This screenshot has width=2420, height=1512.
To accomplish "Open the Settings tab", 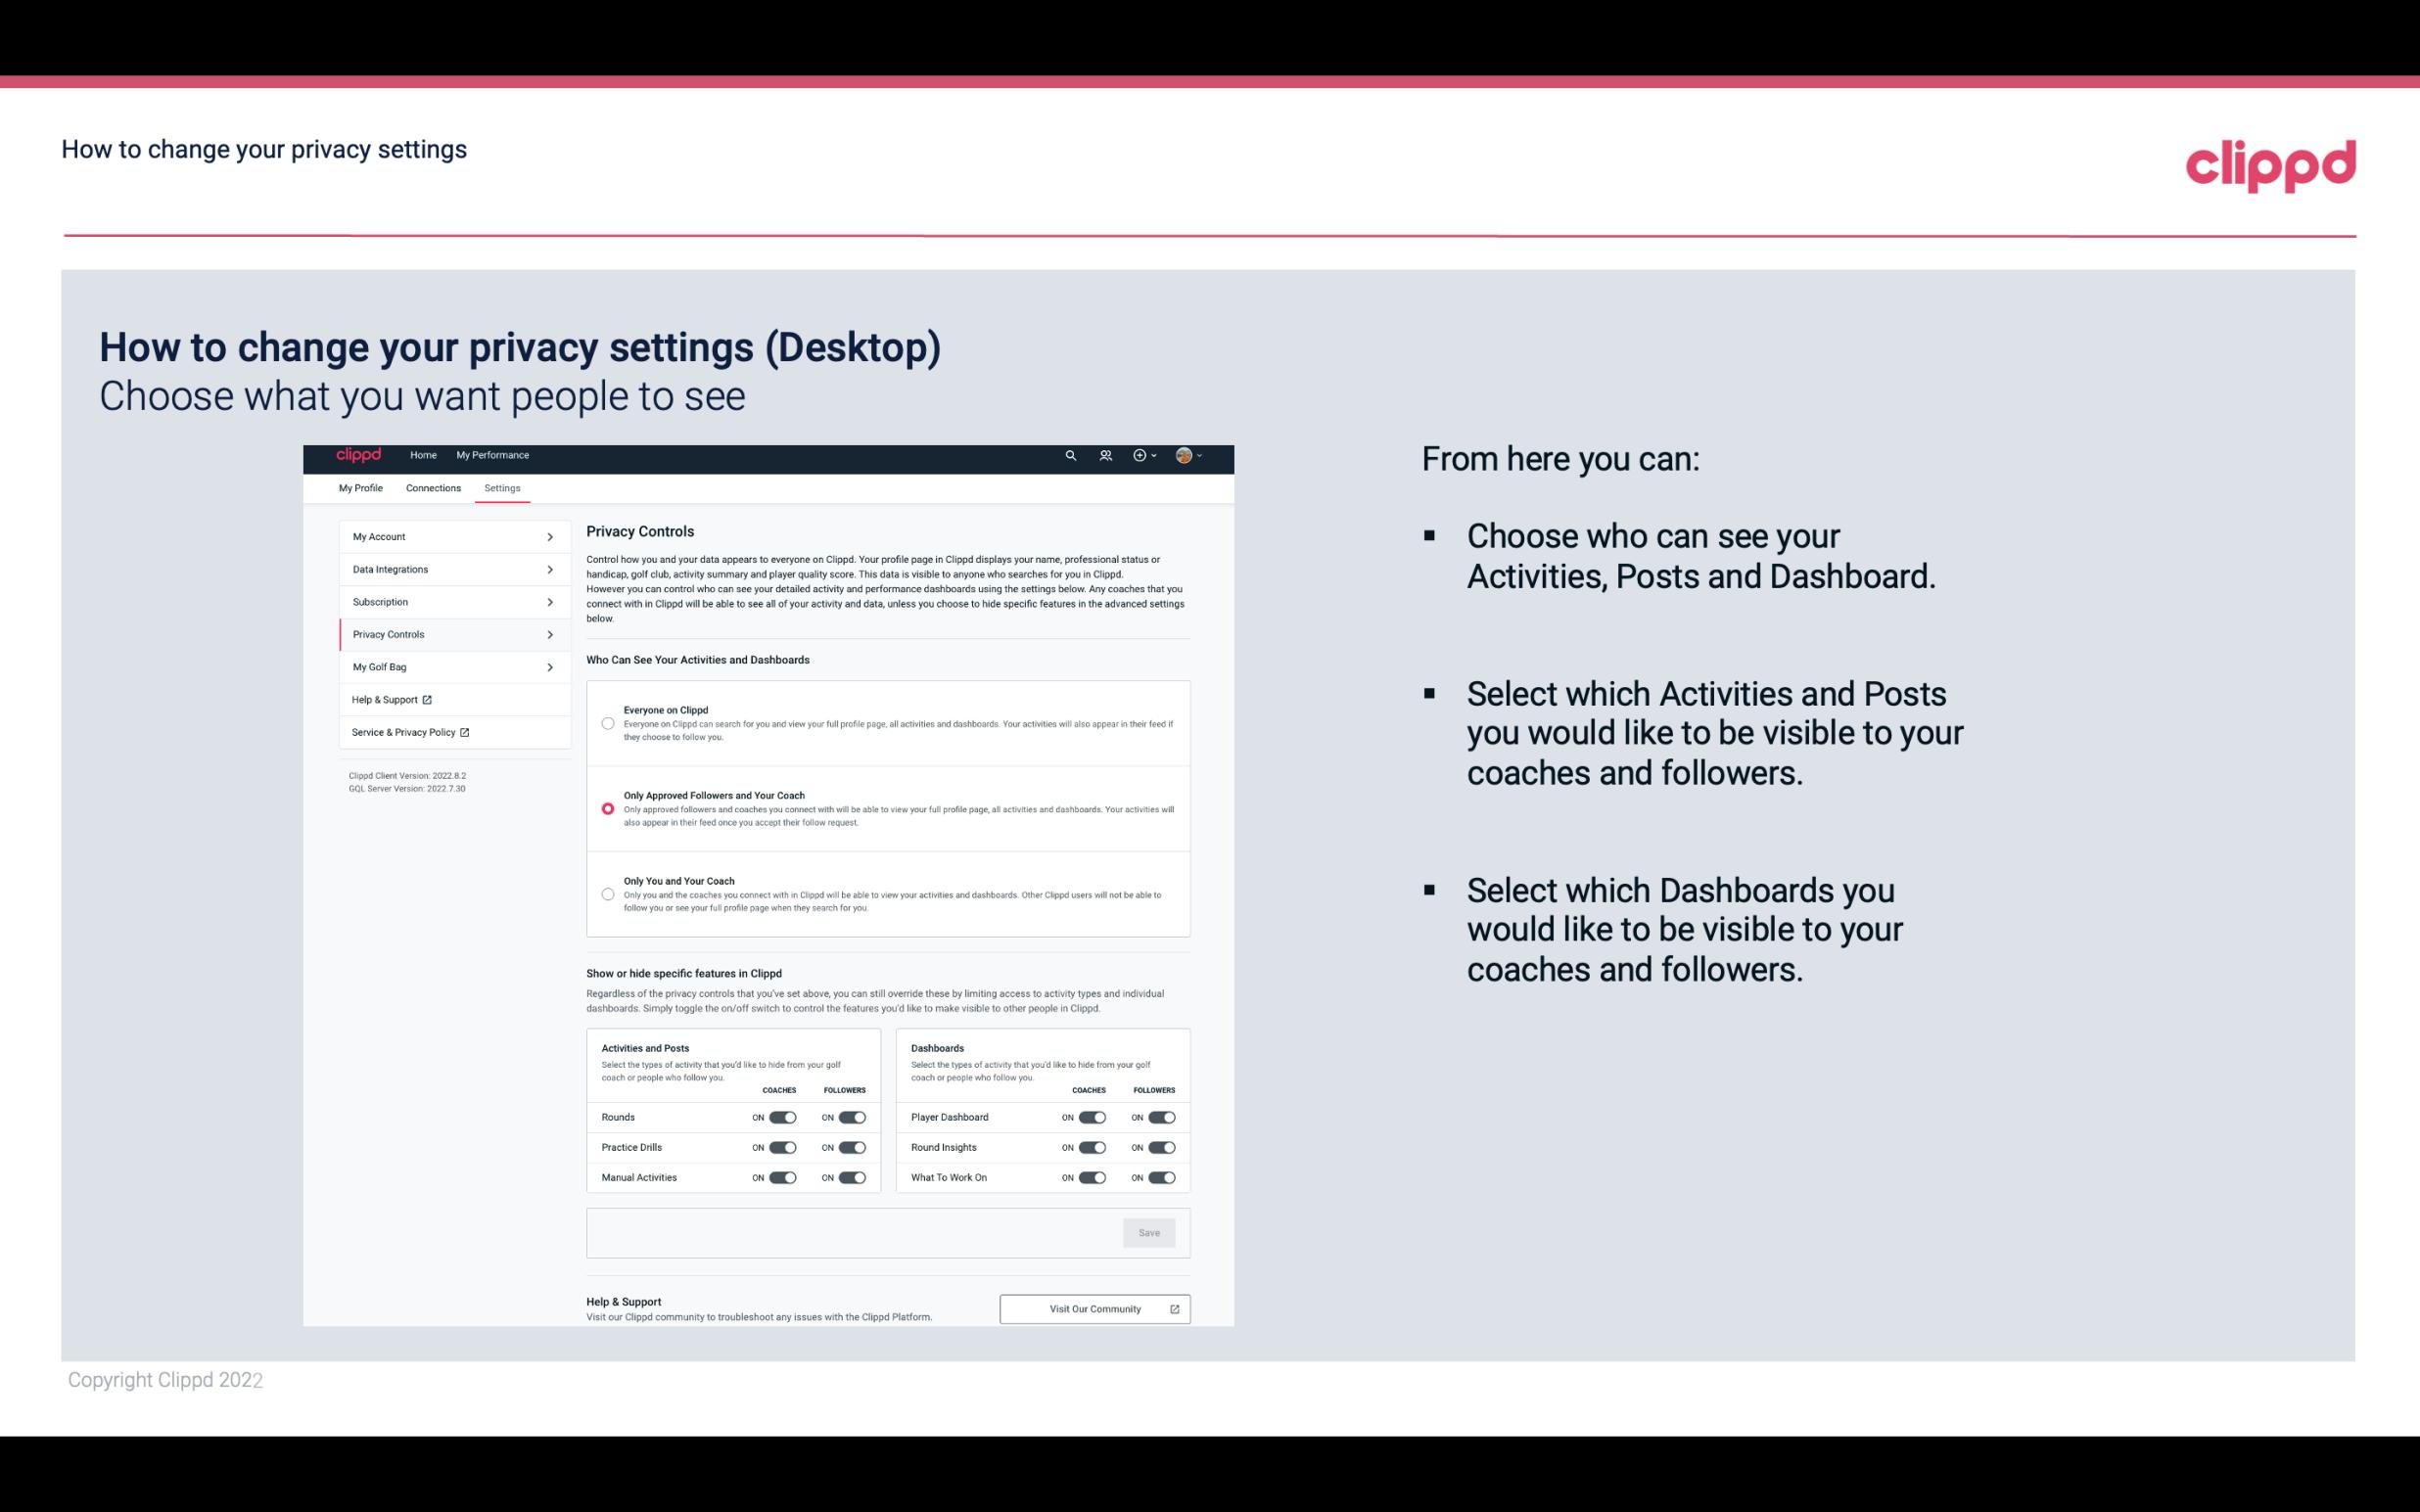I will tap(500, 487).
